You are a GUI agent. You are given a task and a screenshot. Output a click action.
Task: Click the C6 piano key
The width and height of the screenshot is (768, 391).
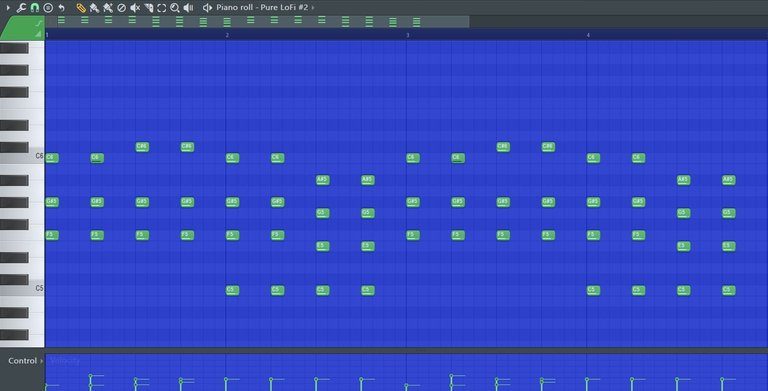pos(22,156)
